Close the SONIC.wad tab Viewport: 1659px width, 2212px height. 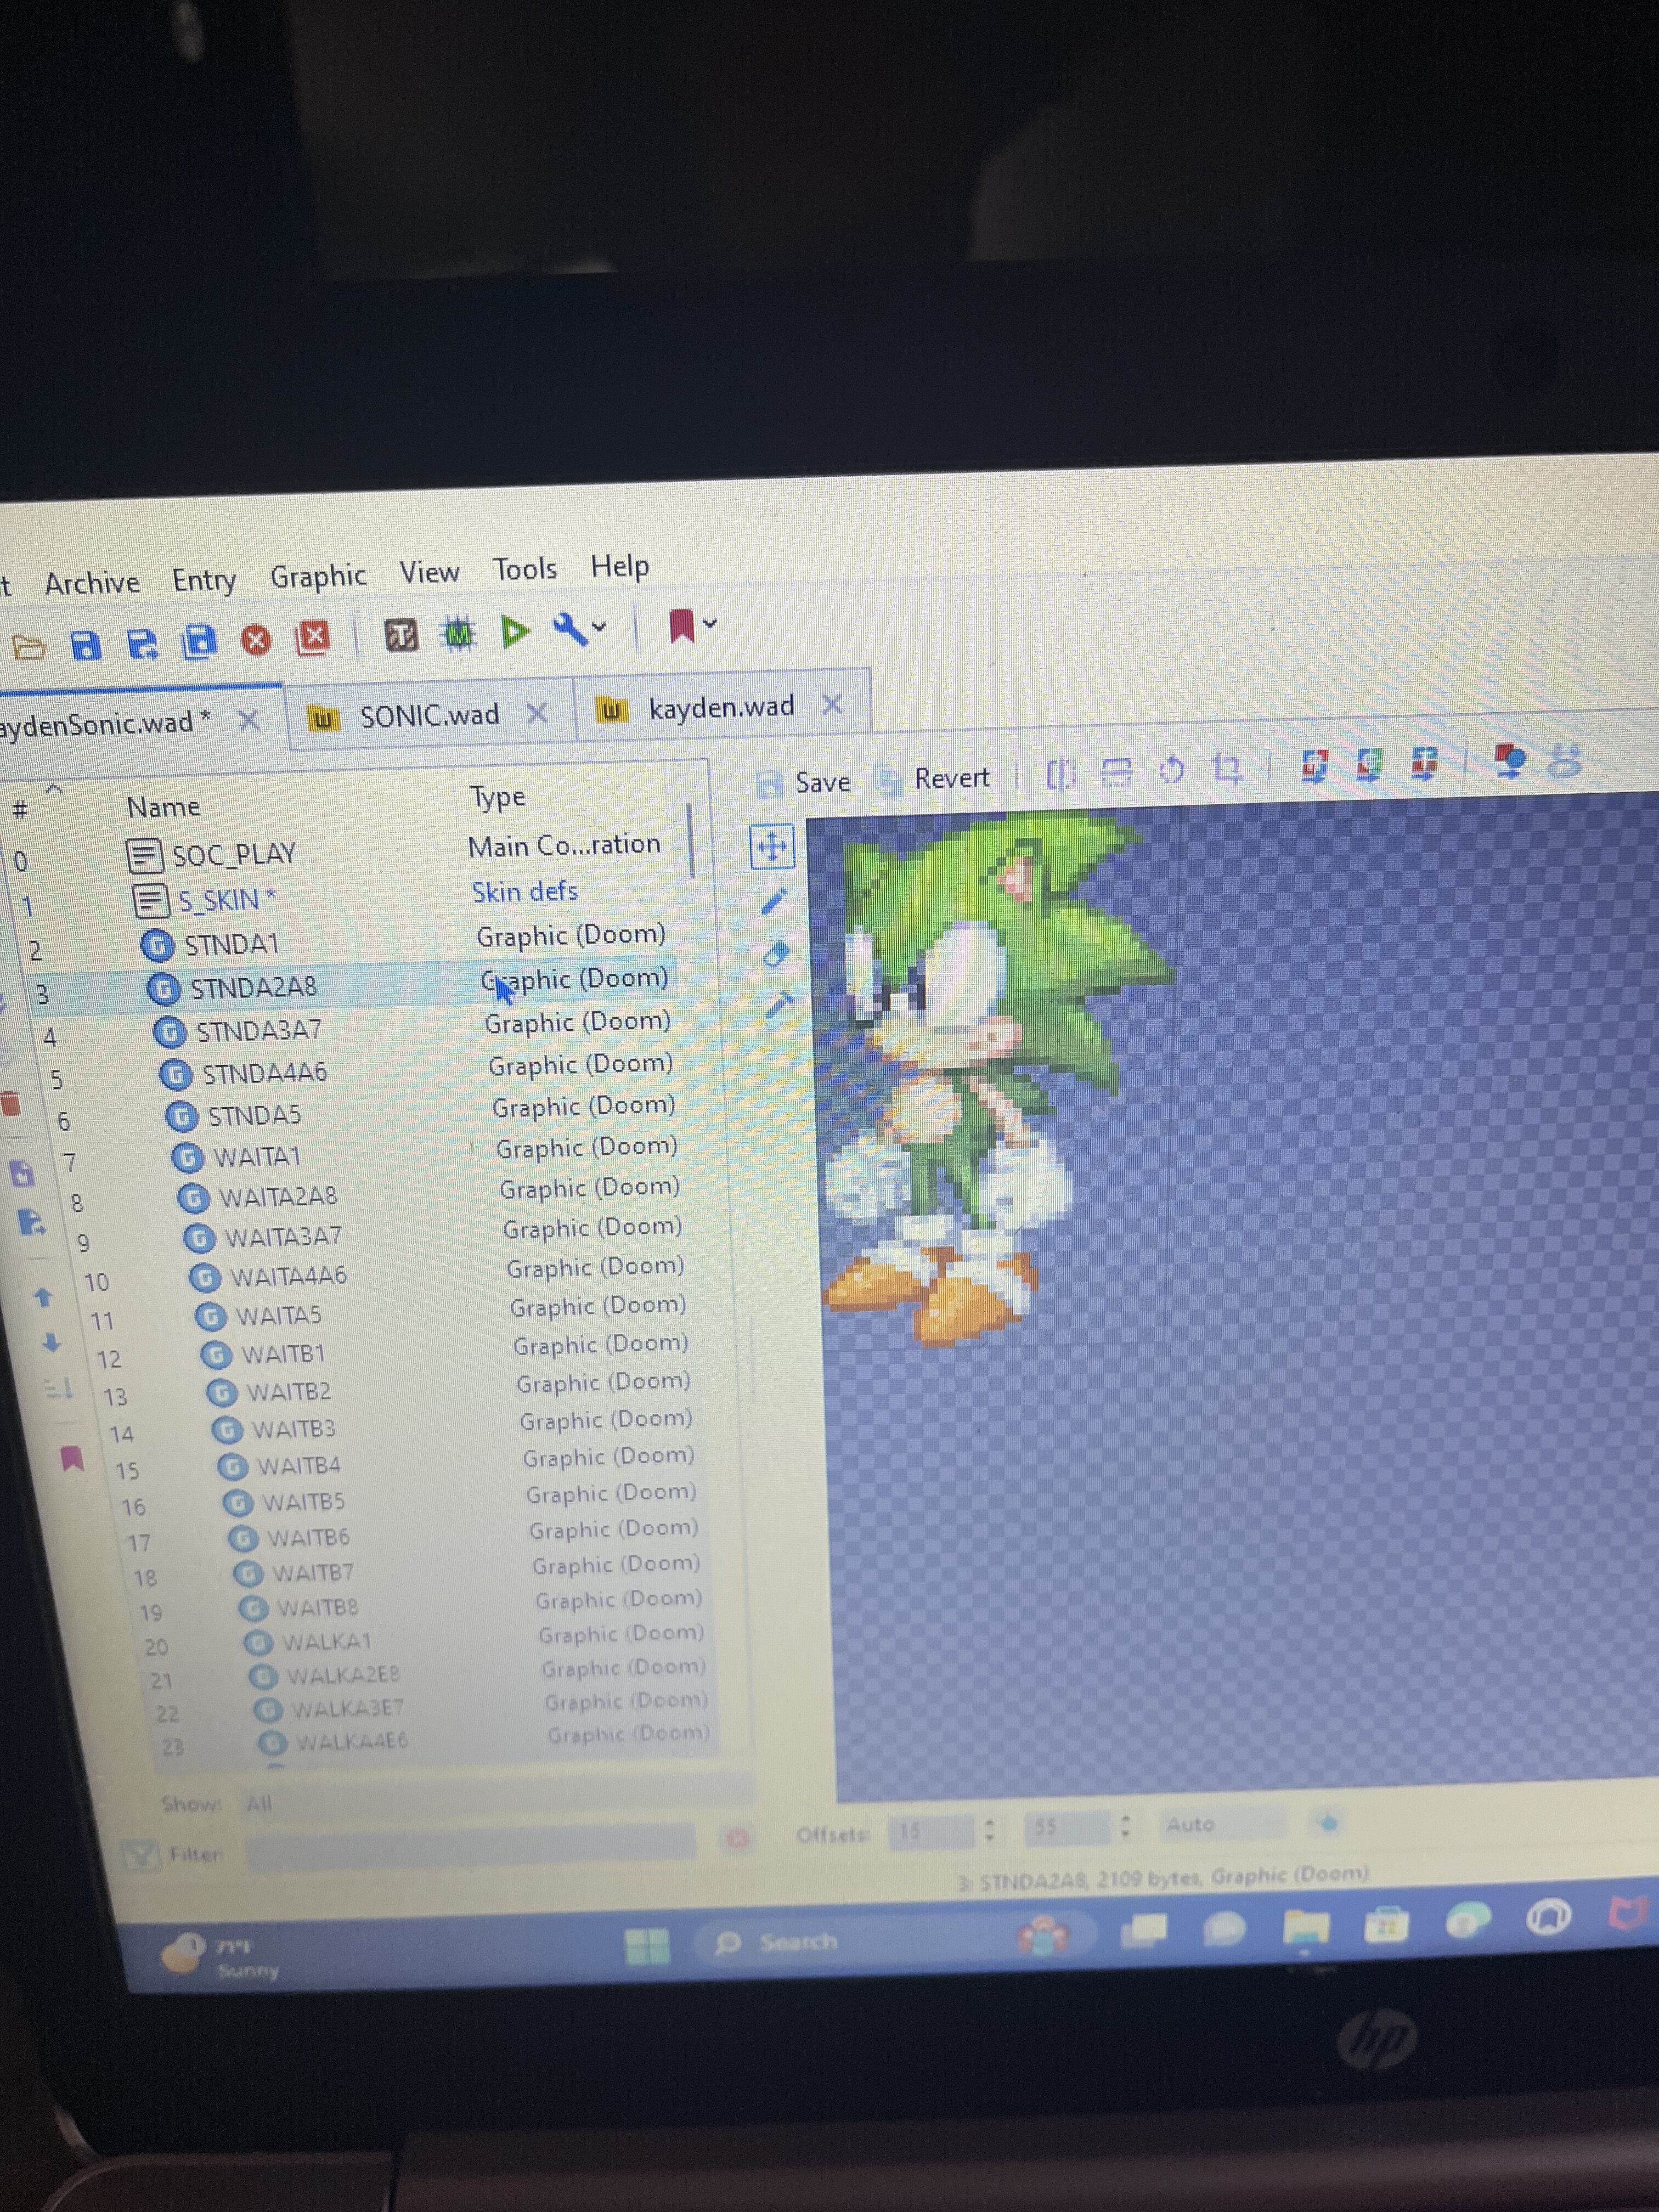coord(537,713)
